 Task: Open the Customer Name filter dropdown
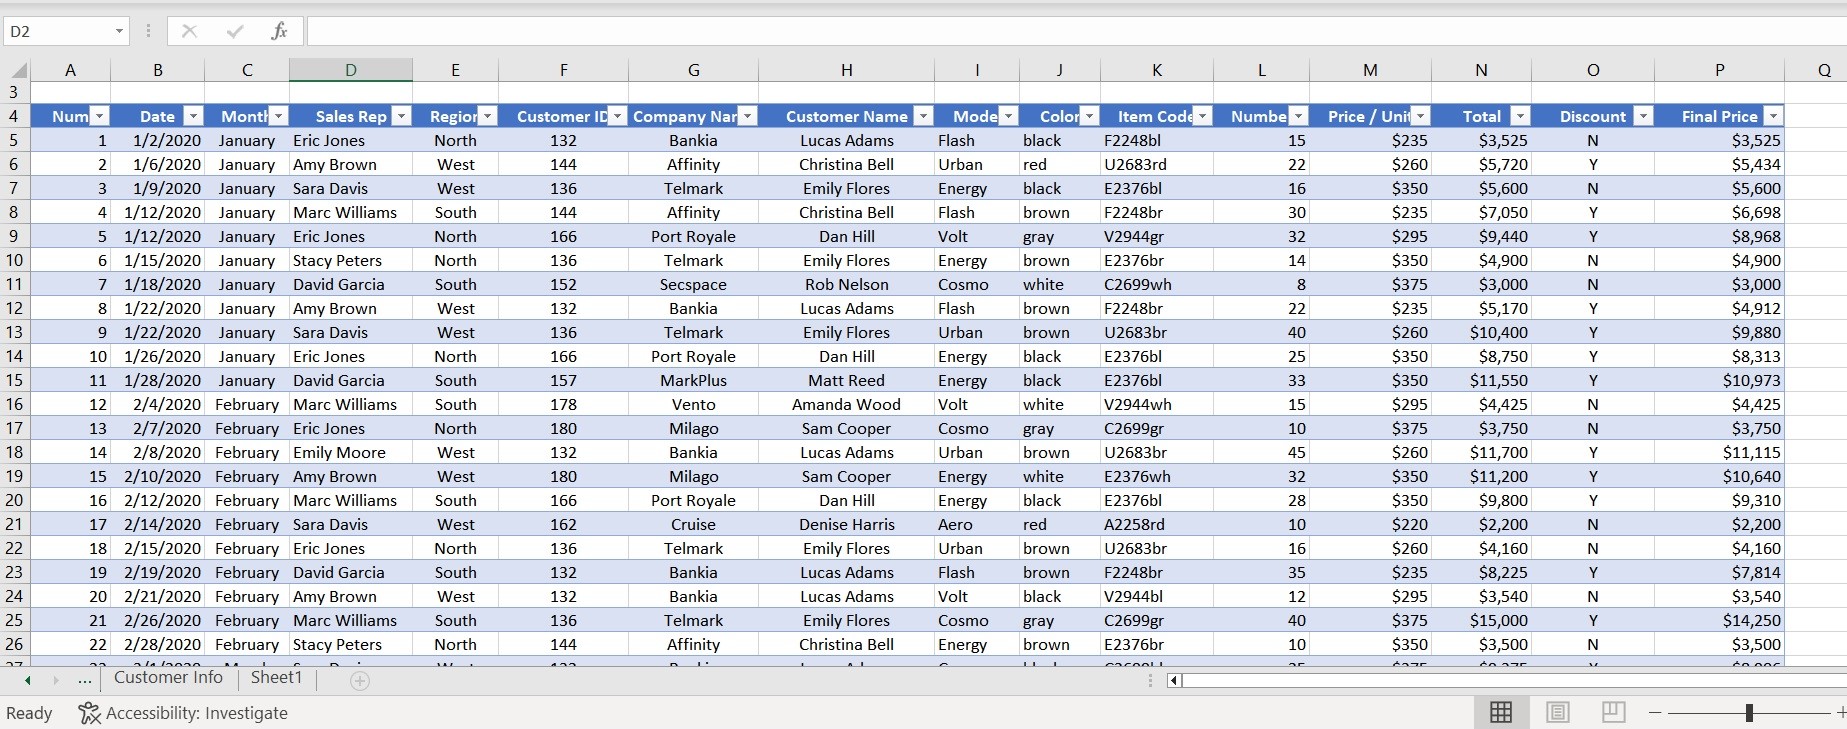[x=924, y=116]
